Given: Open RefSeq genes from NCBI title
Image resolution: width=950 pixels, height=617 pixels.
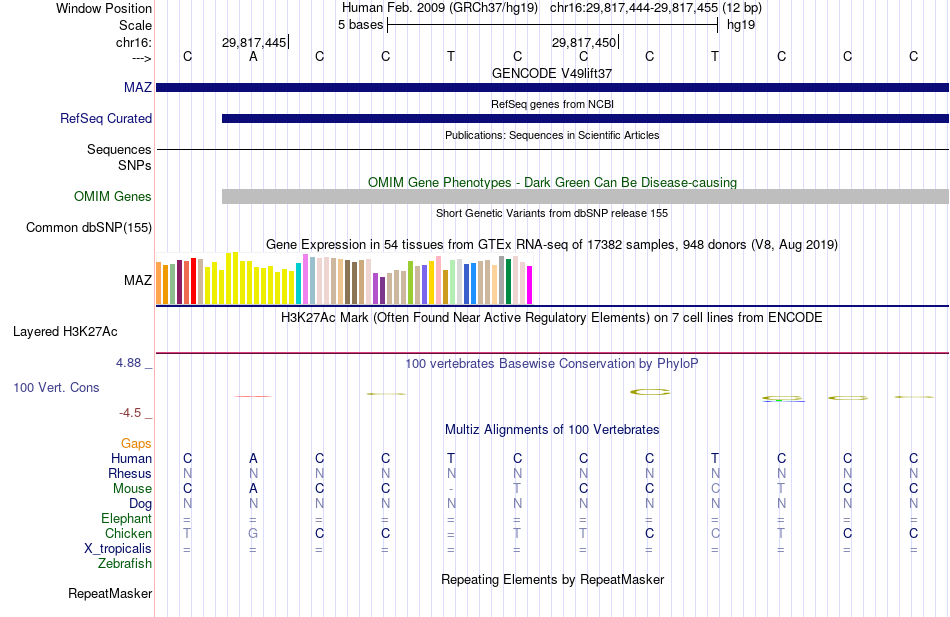Looking at the screenshot, I should point(552,104).
